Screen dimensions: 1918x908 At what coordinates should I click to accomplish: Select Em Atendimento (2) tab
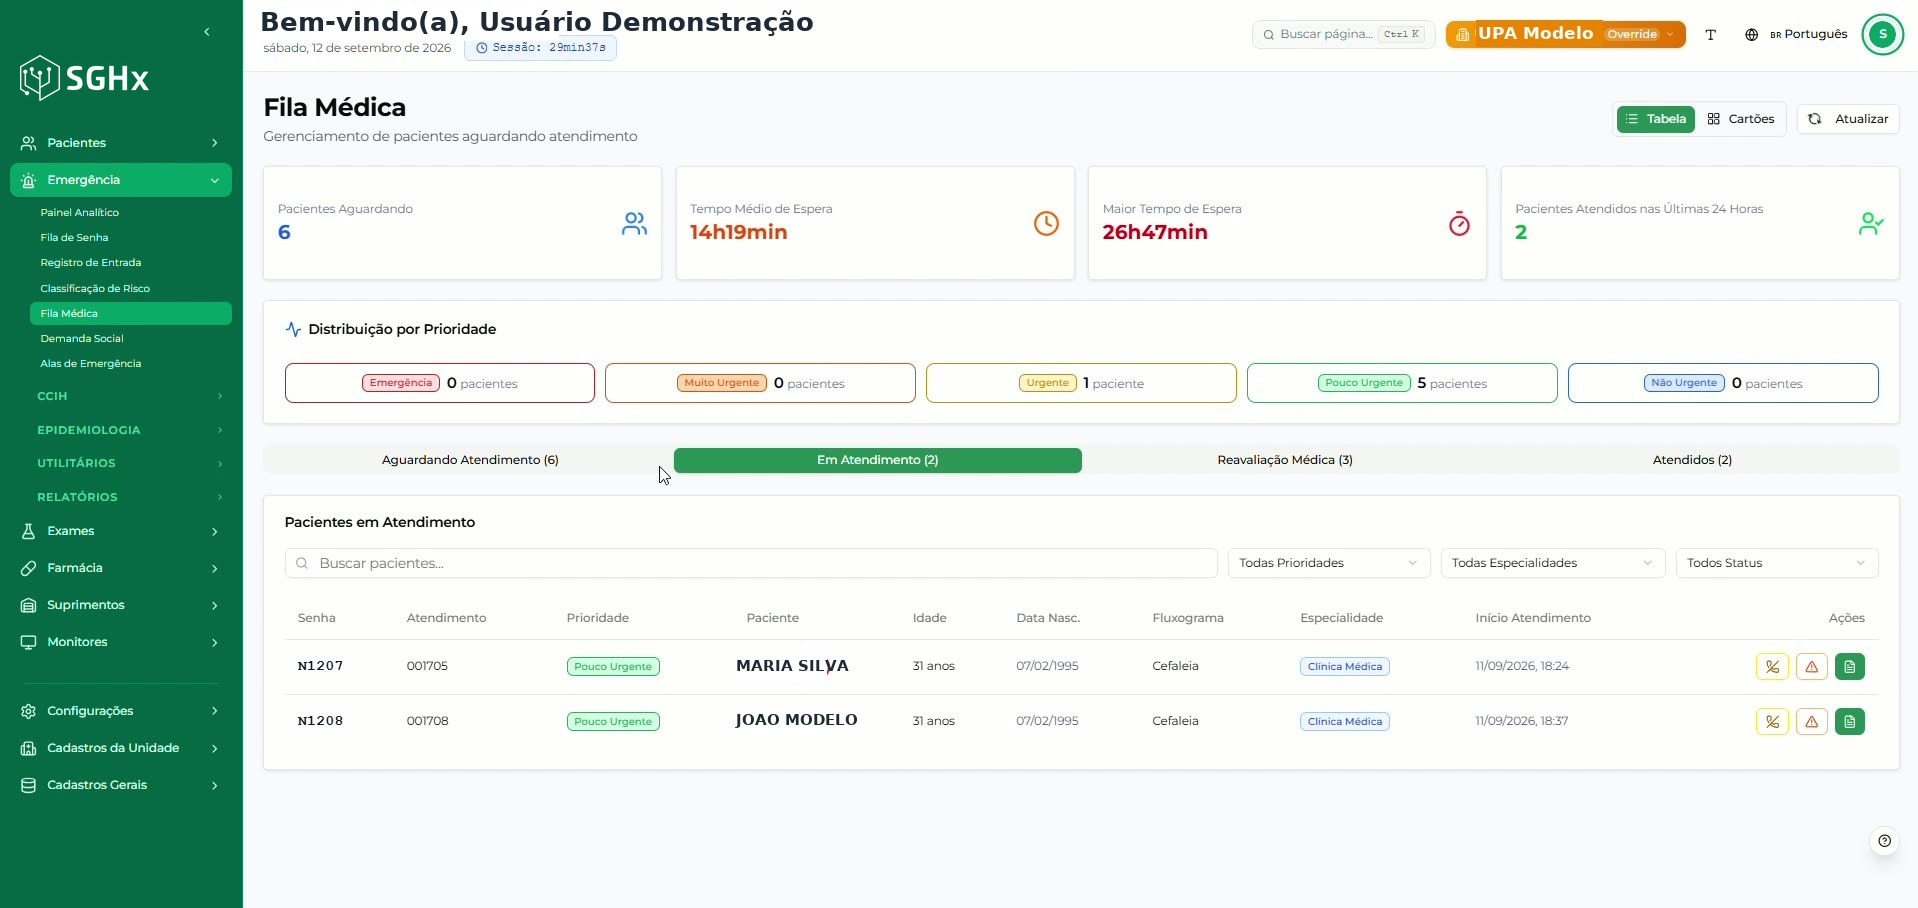[877, 460]
